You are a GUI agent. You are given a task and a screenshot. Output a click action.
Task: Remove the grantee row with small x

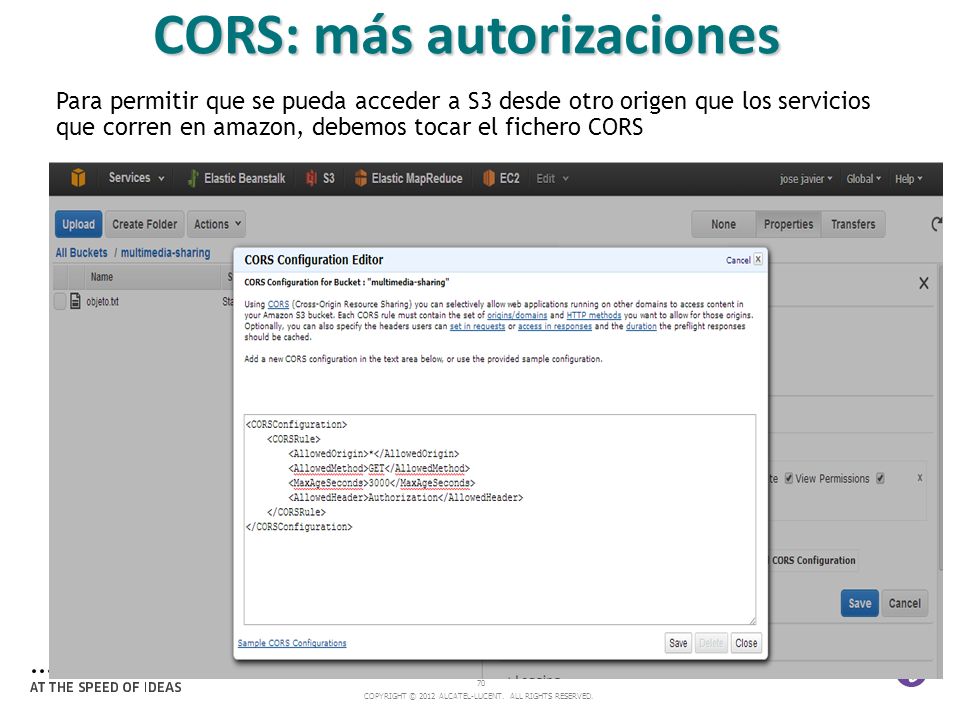tap(920, 478)
